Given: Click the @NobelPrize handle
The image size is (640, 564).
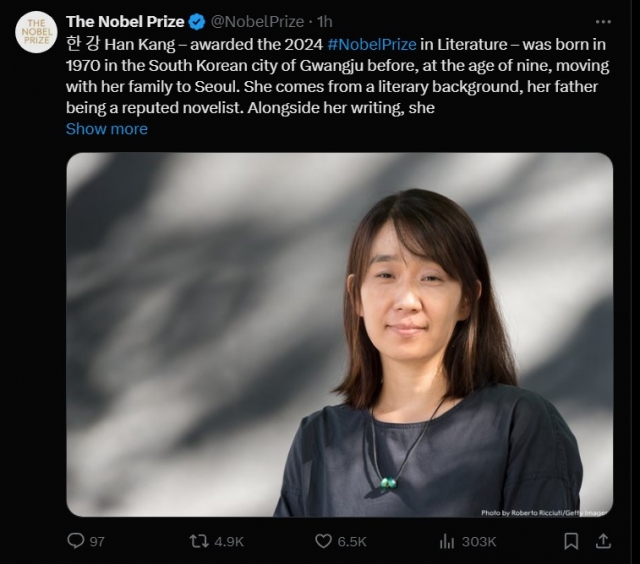Looking at the screenshot, I should [x=257, y=22].
